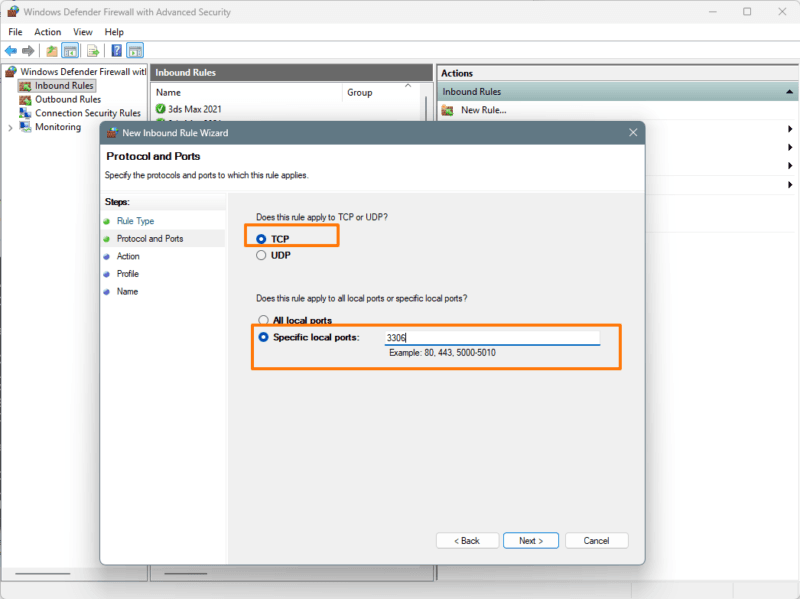Click the specific local ports text field
Image resolution: width=800 pixels, height=599 pixels.
pos(492,337)
